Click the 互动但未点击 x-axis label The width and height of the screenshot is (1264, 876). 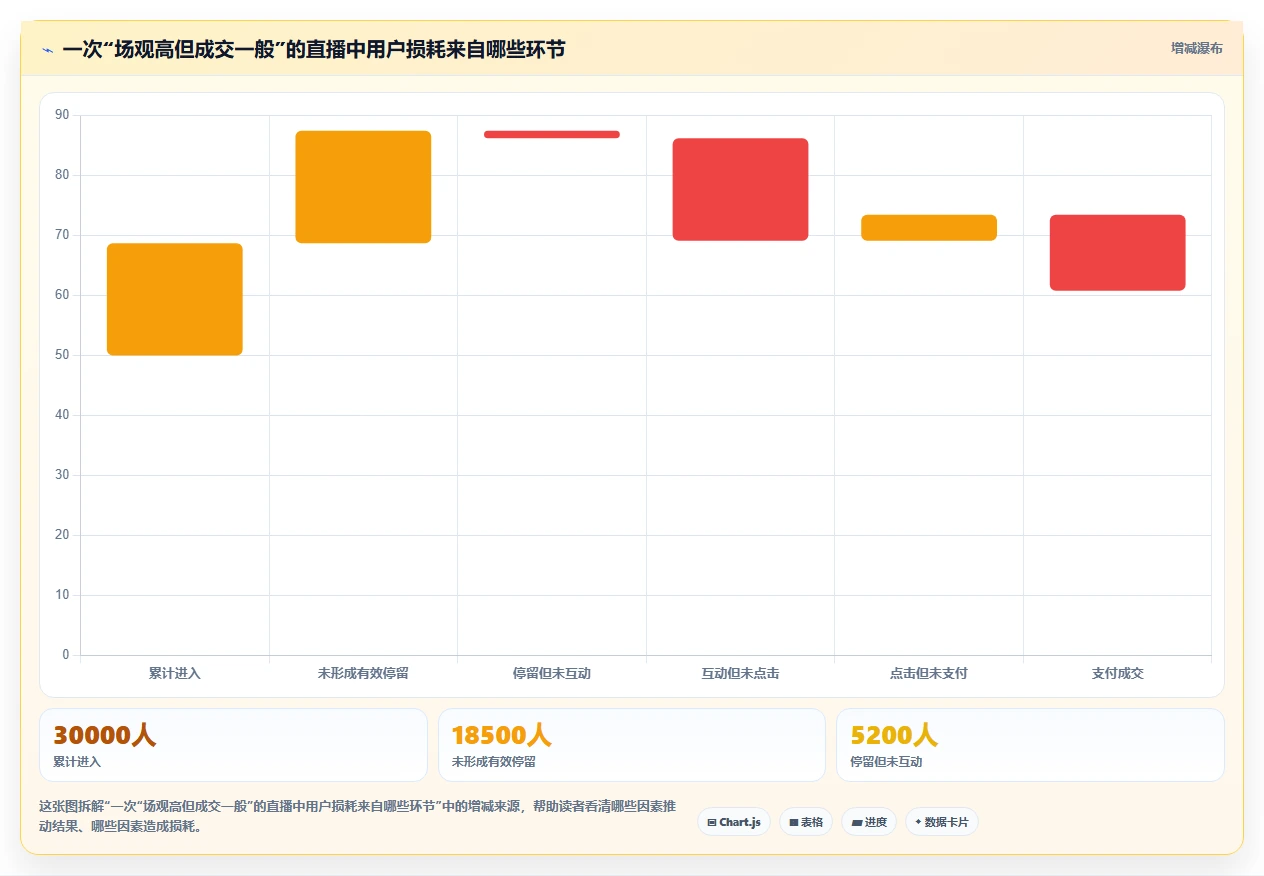pyautogui.click(x=740, y=674)
